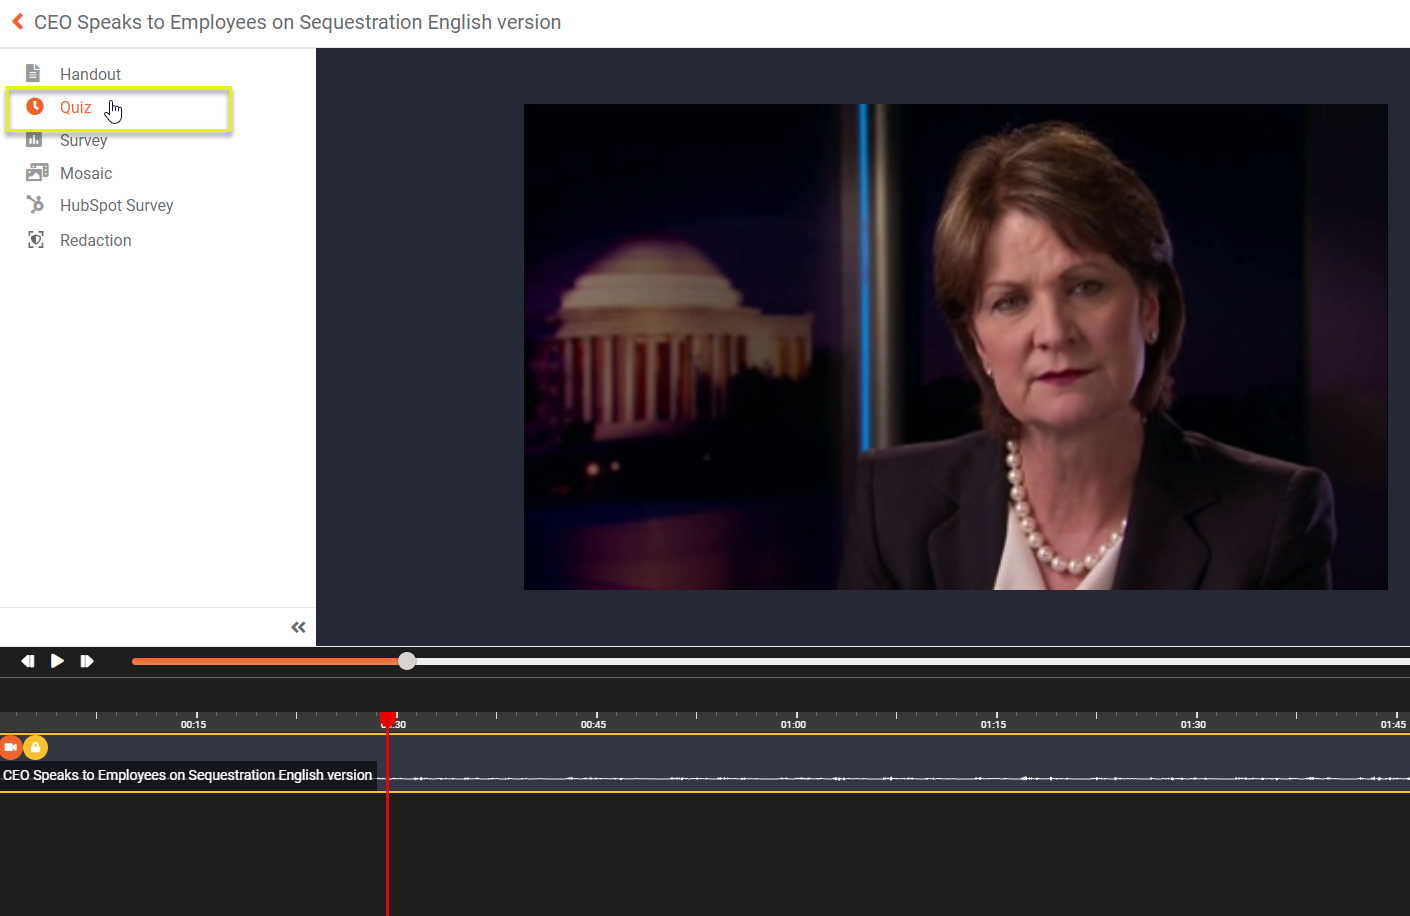
Task: Click the Survey bar chart icon
Action: [x=34, y=140]
